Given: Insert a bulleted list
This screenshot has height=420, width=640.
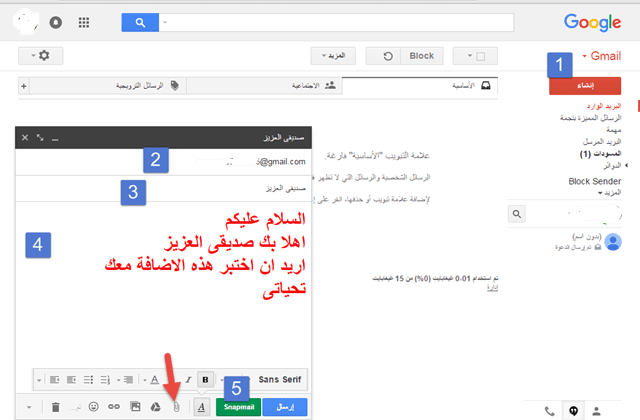Looking at the screenshot, I should click(88, 380).
